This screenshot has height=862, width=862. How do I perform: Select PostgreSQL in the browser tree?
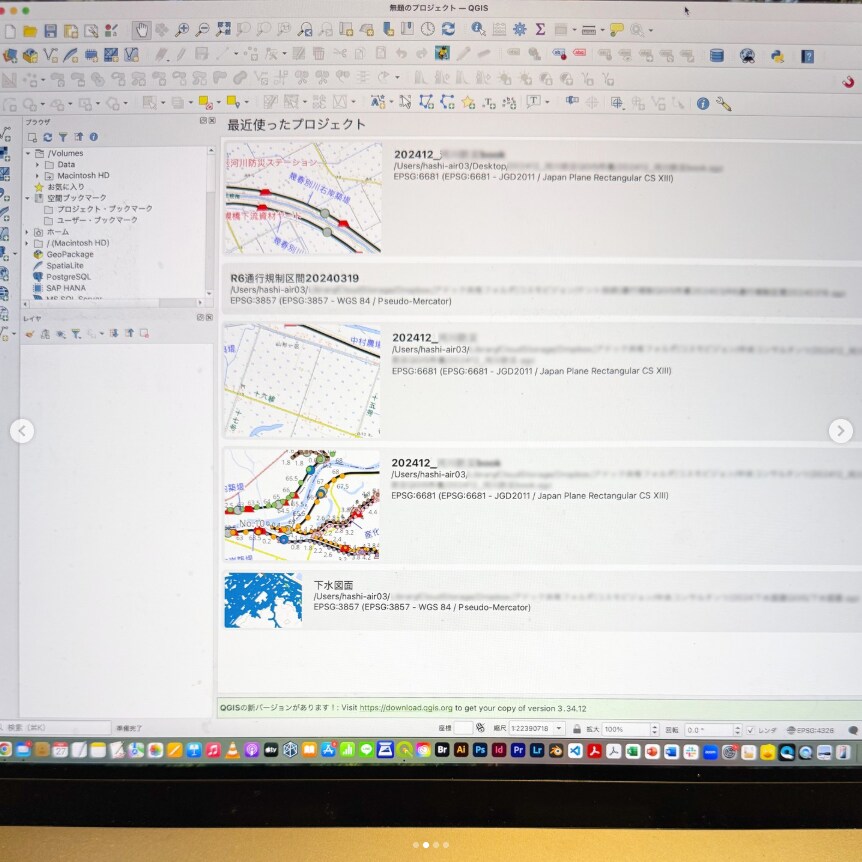(68, 277)
